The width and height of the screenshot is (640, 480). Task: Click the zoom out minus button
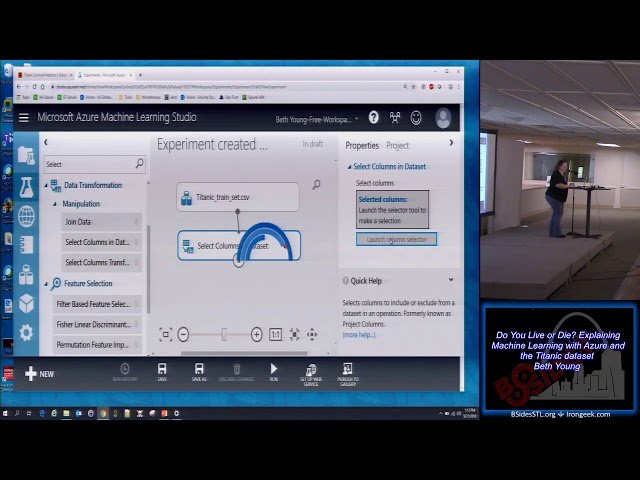[183, 335]
